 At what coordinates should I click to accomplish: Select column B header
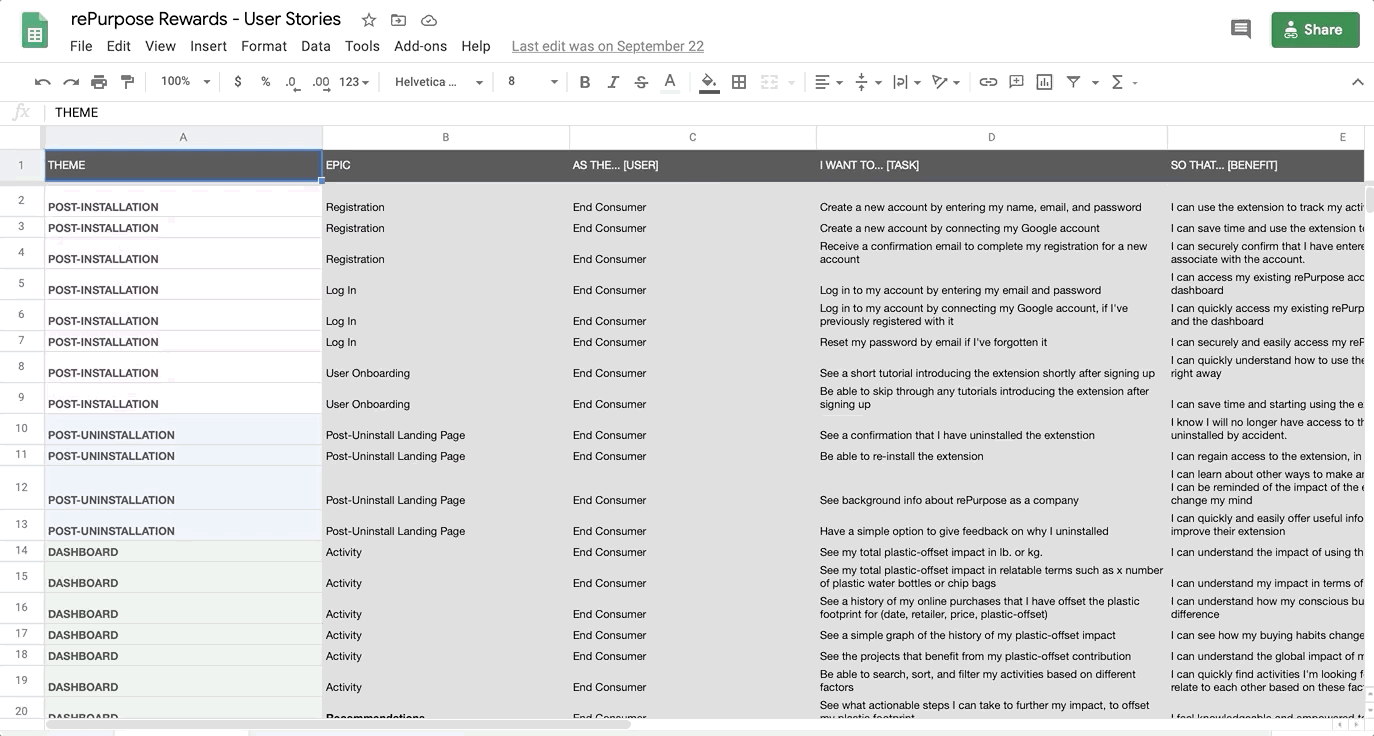click(446, 137)
